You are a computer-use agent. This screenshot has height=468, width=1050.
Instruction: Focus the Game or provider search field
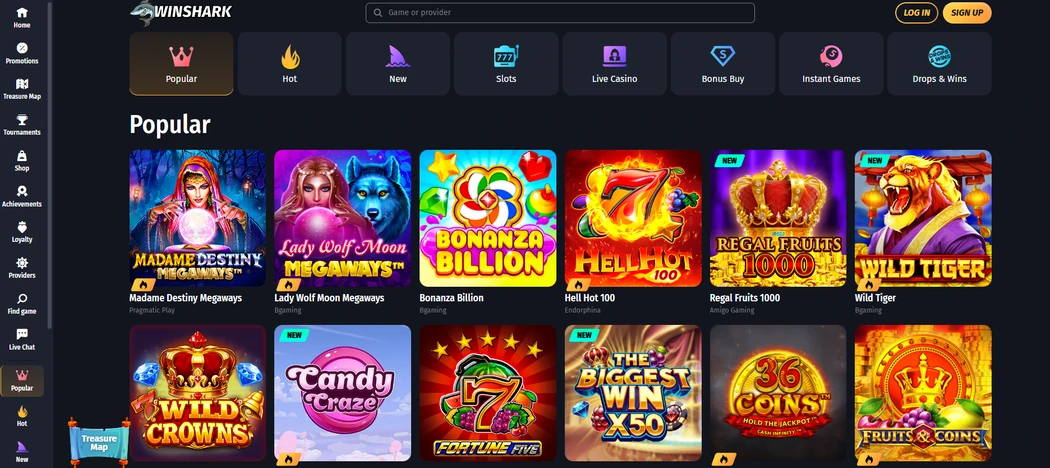[x=560, y=13]
